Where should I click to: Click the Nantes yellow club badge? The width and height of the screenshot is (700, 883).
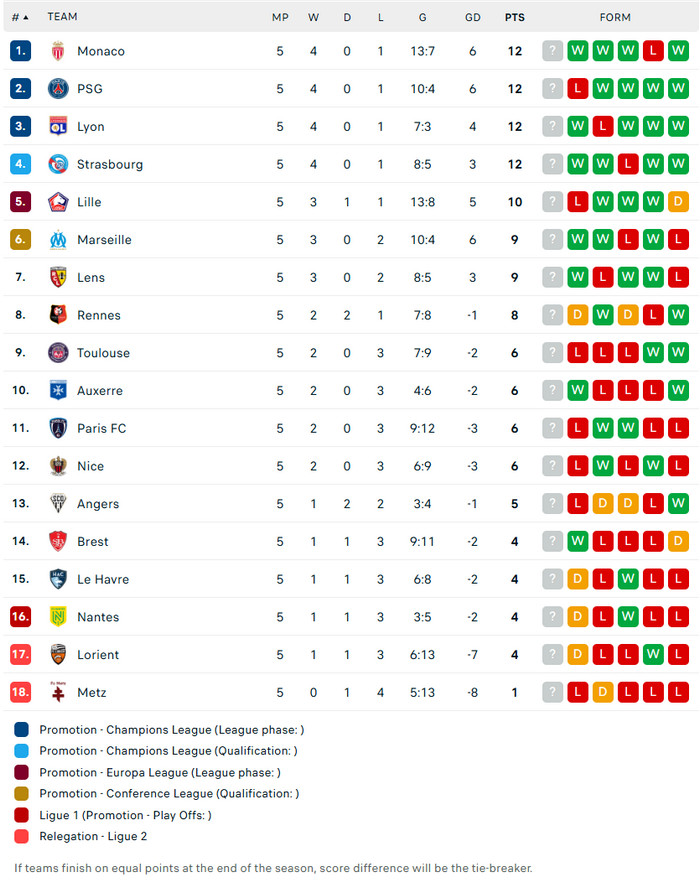[58, 617]
